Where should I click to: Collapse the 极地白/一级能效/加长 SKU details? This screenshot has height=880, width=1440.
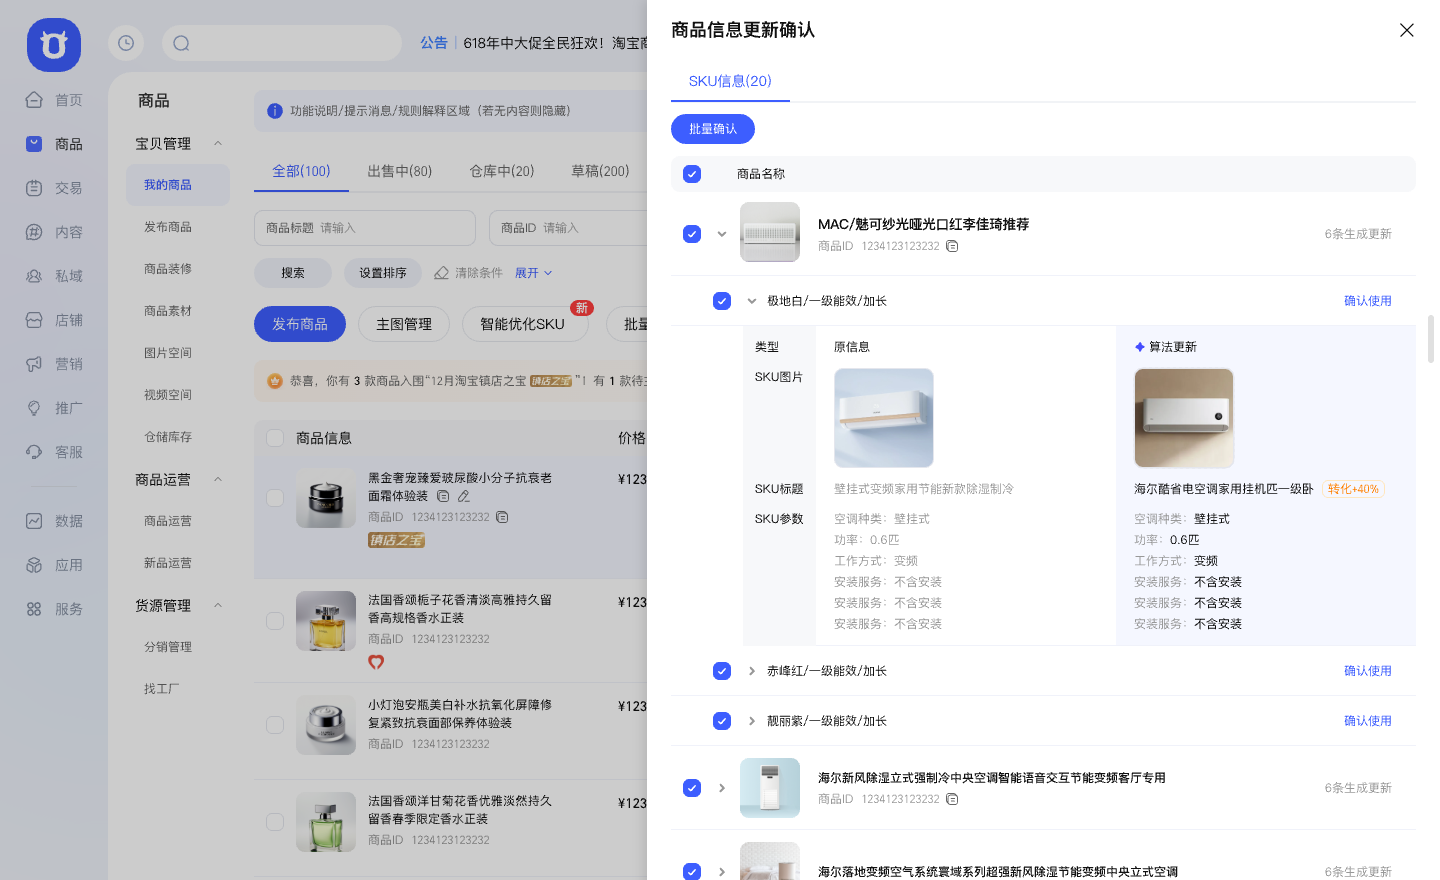751,300
